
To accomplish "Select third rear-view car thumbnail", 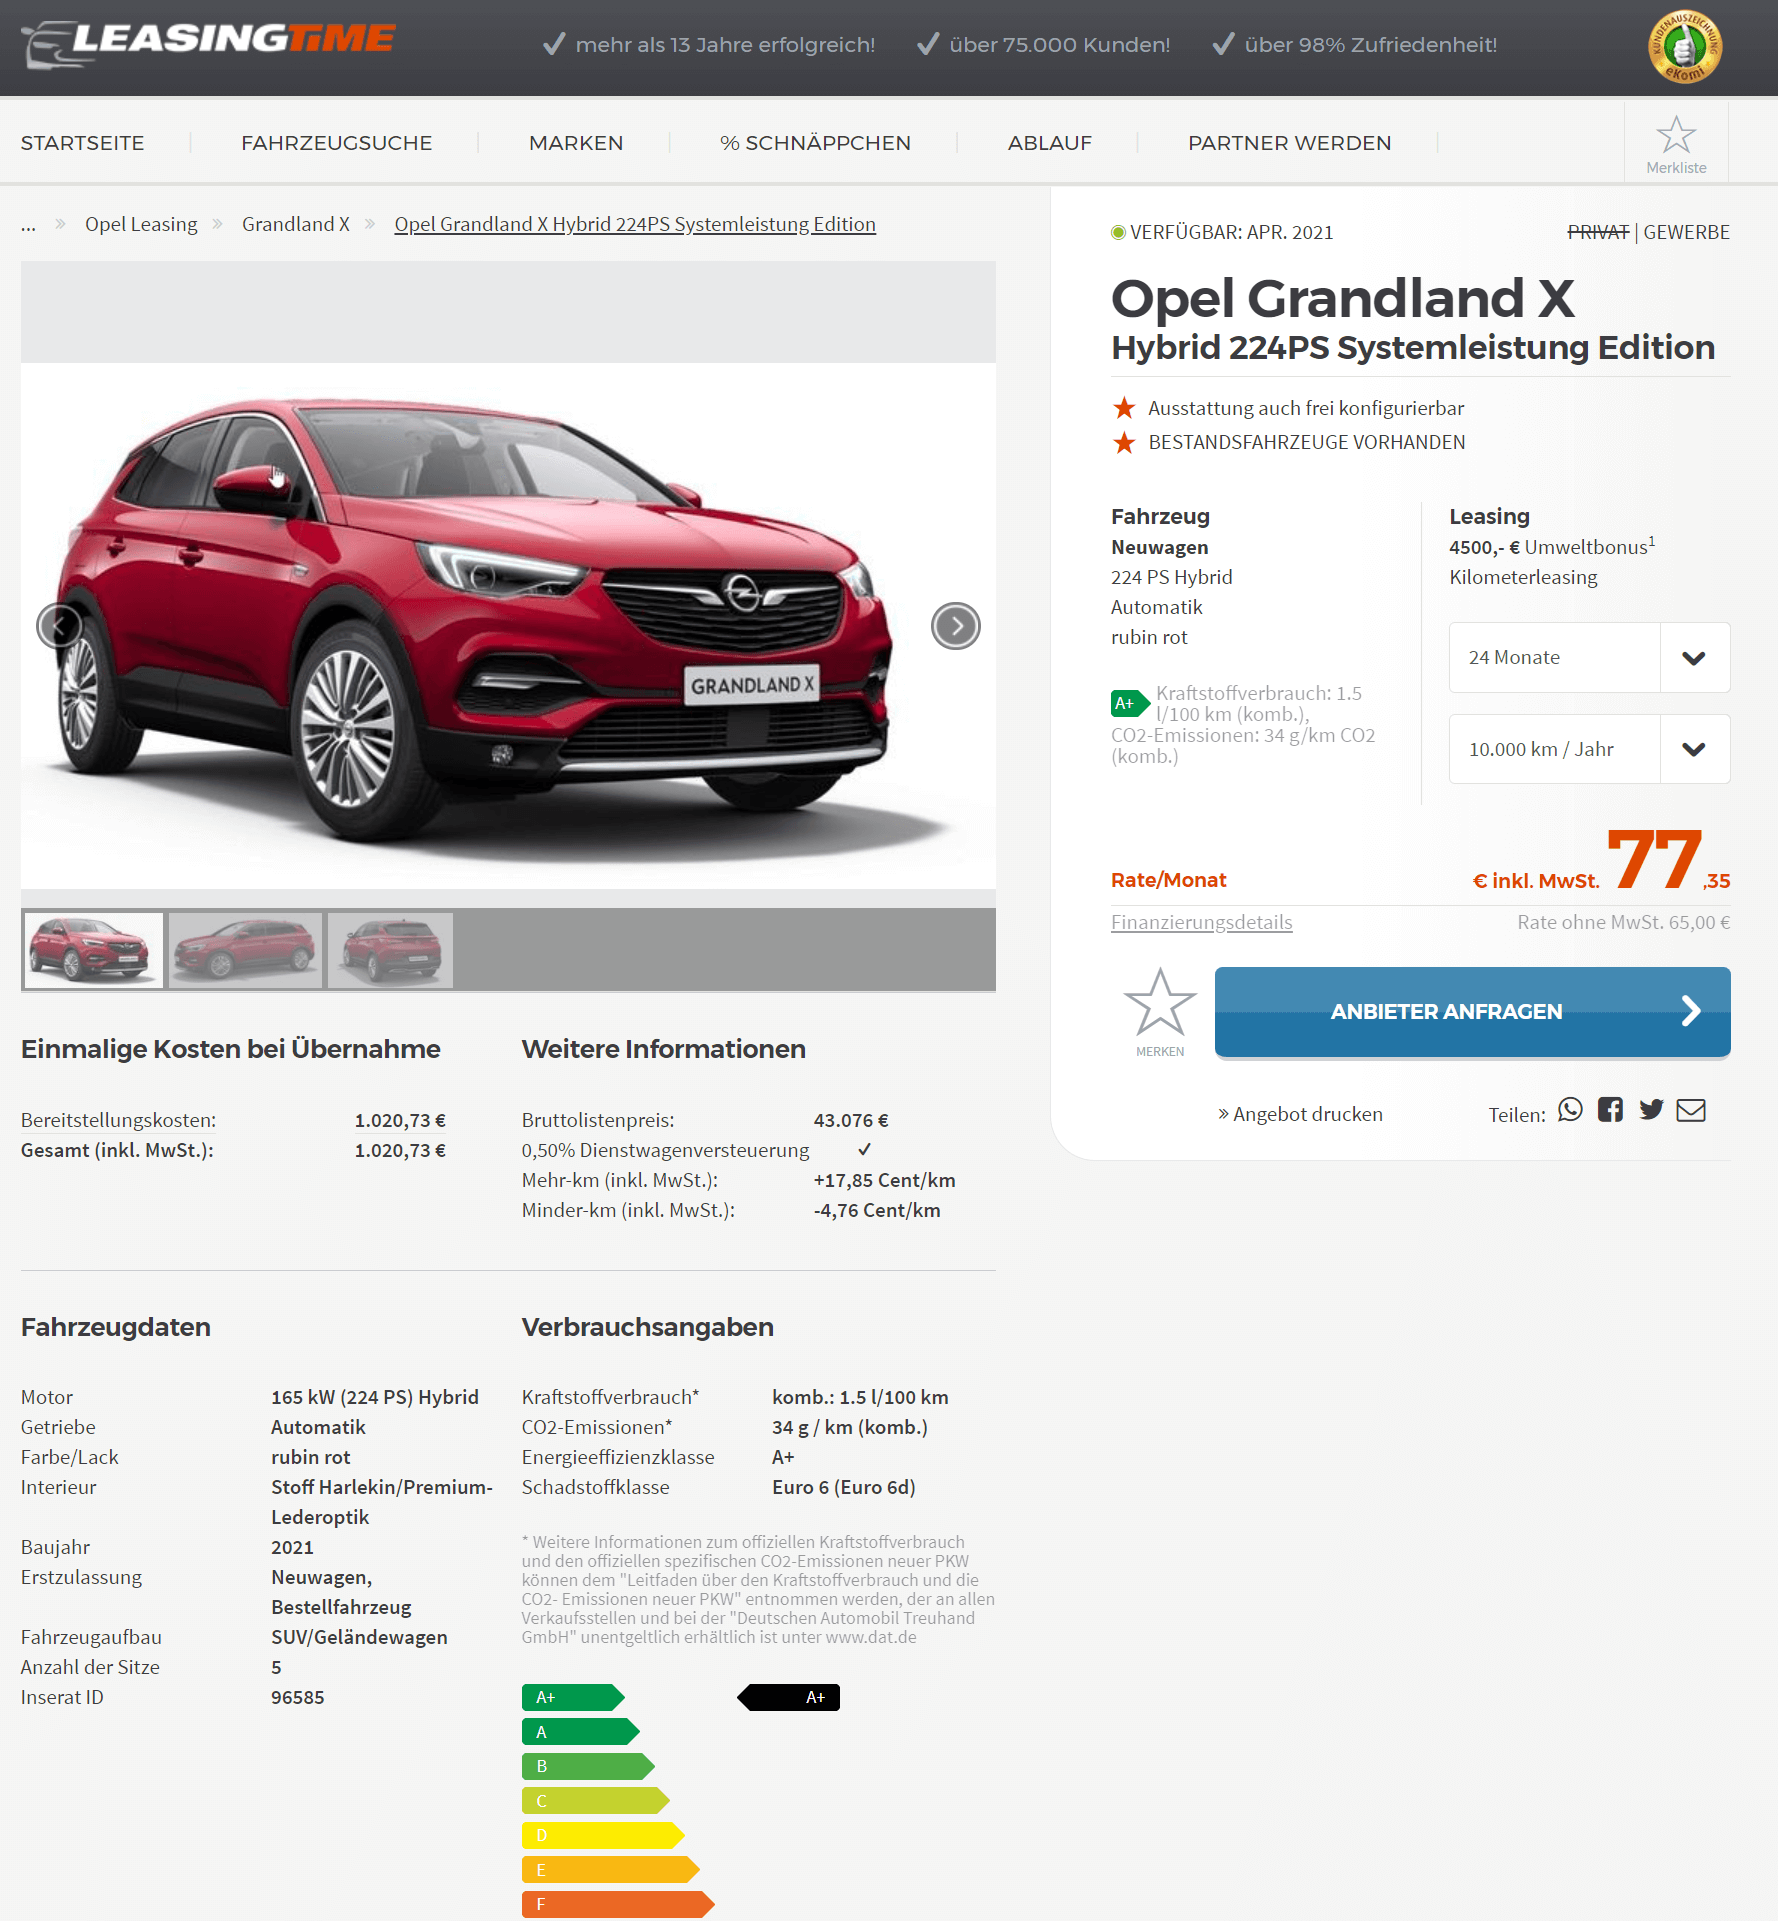I will pyautogui.click(x=390, y=950).
